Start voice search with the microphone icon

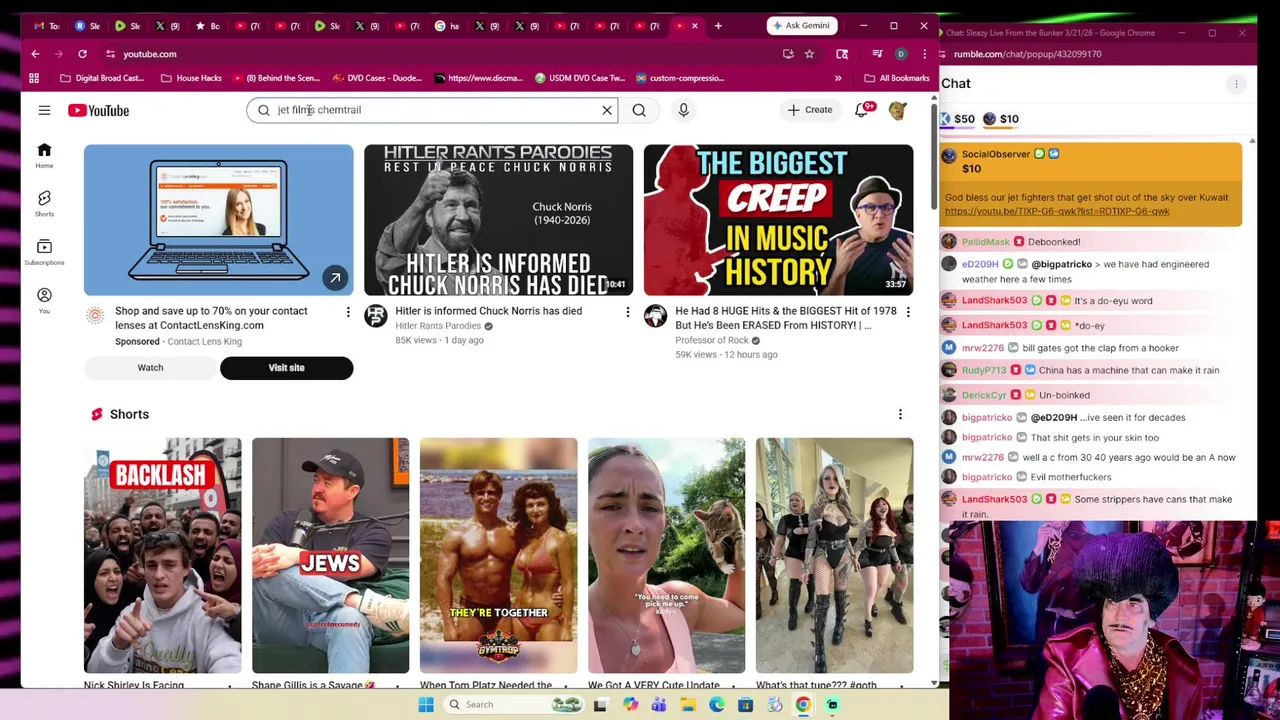[x=683, y=110]
